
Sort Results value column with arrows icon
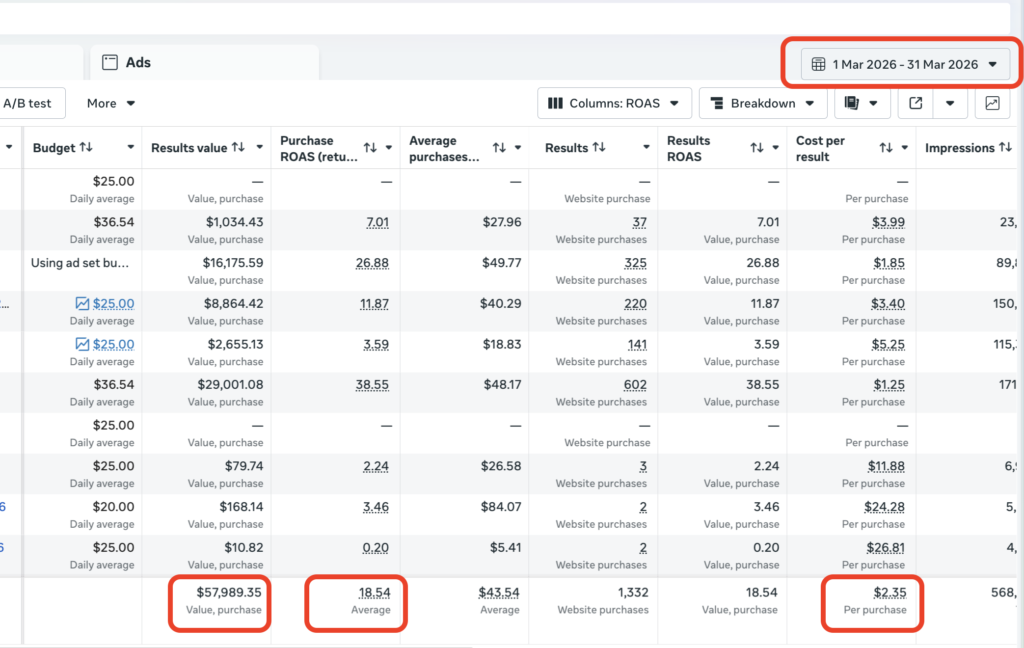pyautogui.click(x=238, y=147)
